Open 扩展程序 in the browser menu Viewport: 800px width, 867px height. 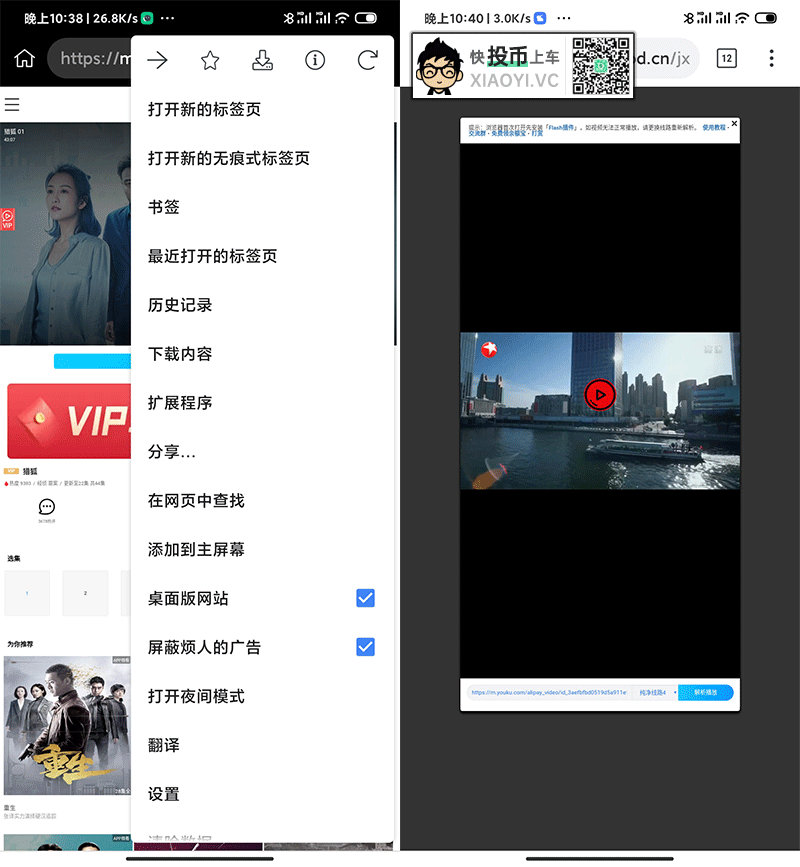(180, 403)
